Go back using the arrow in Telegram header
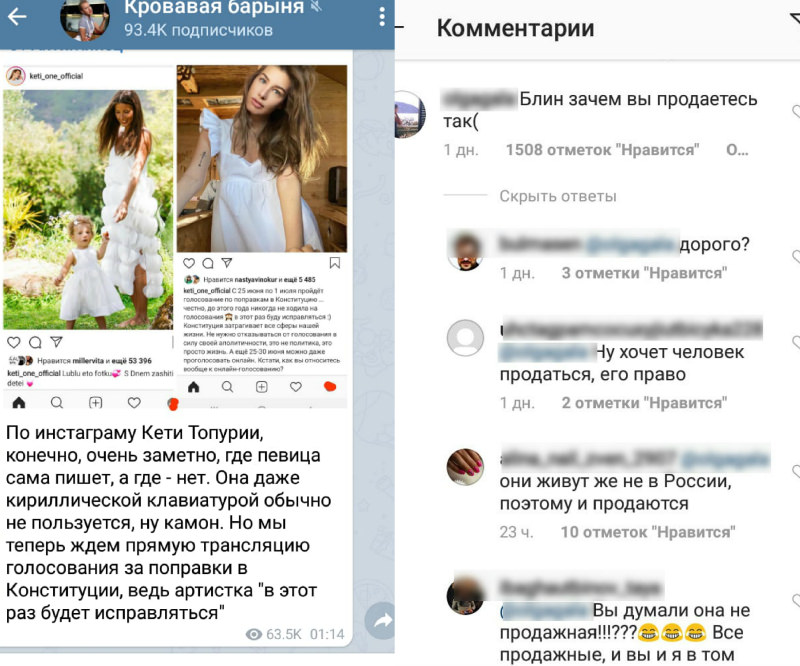The height and width of the screenshot is (666, 800). click(17, 17)
